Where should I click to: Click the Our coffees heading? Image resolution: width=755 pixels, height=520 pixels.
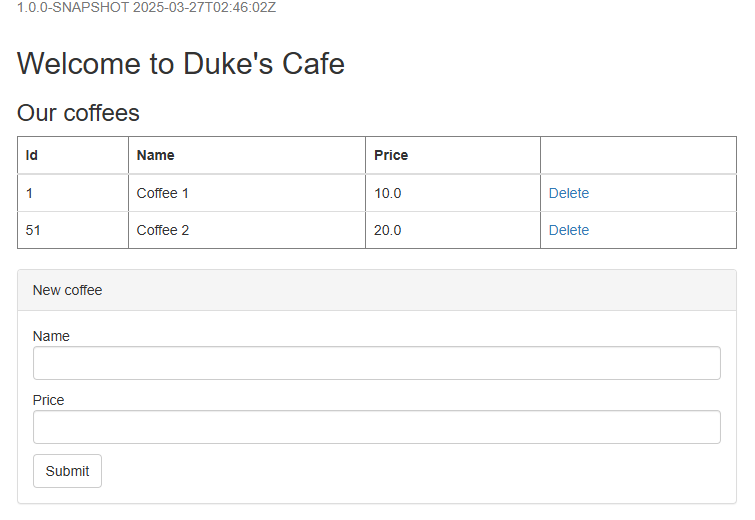[78, 113]
